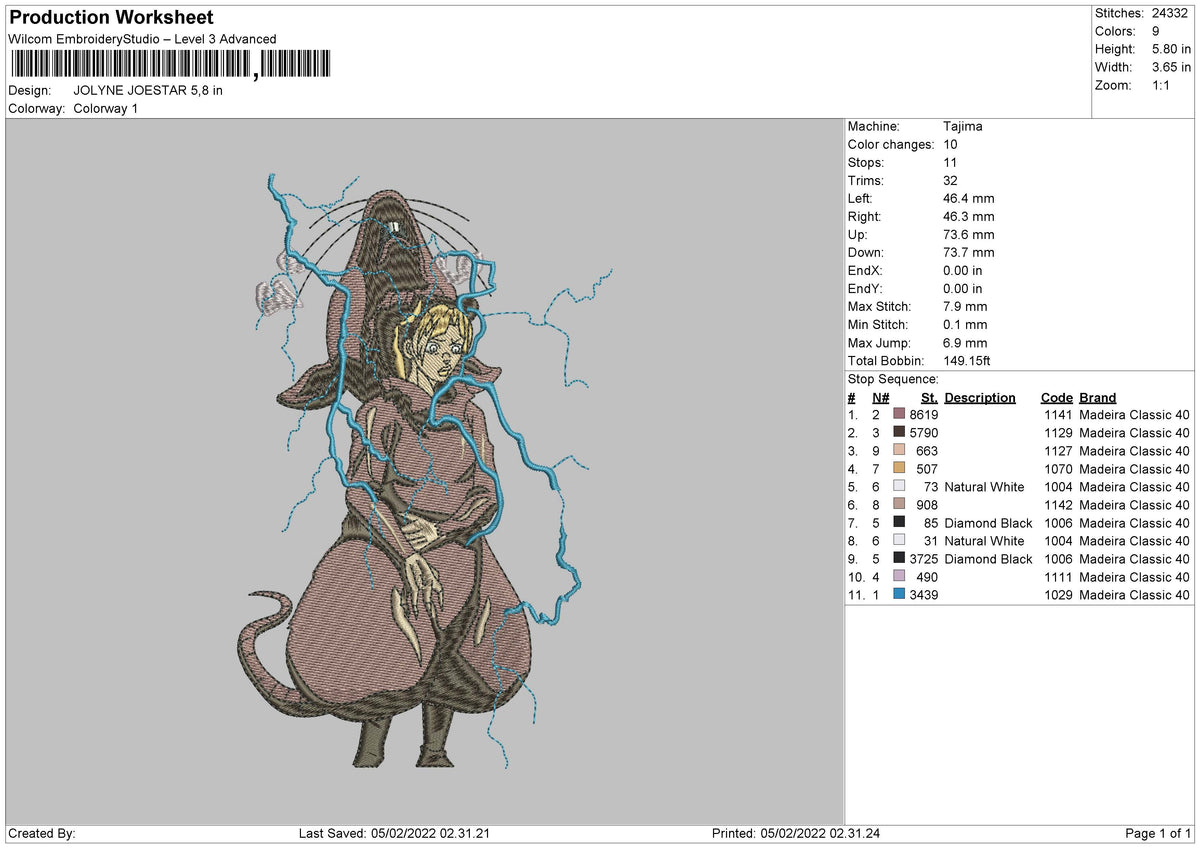Click the color swatch for code 1141
This screenshot has width=1200, height=848.
tap(899, 414)
